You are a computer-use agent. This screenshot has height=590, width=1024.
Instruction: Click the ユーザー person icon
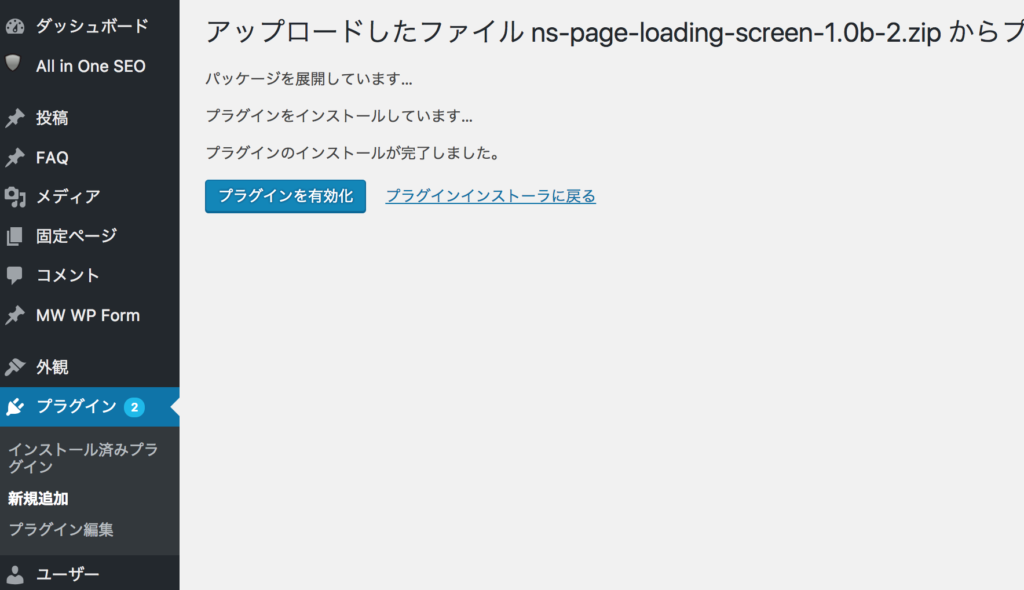click(x=15, y=574)
